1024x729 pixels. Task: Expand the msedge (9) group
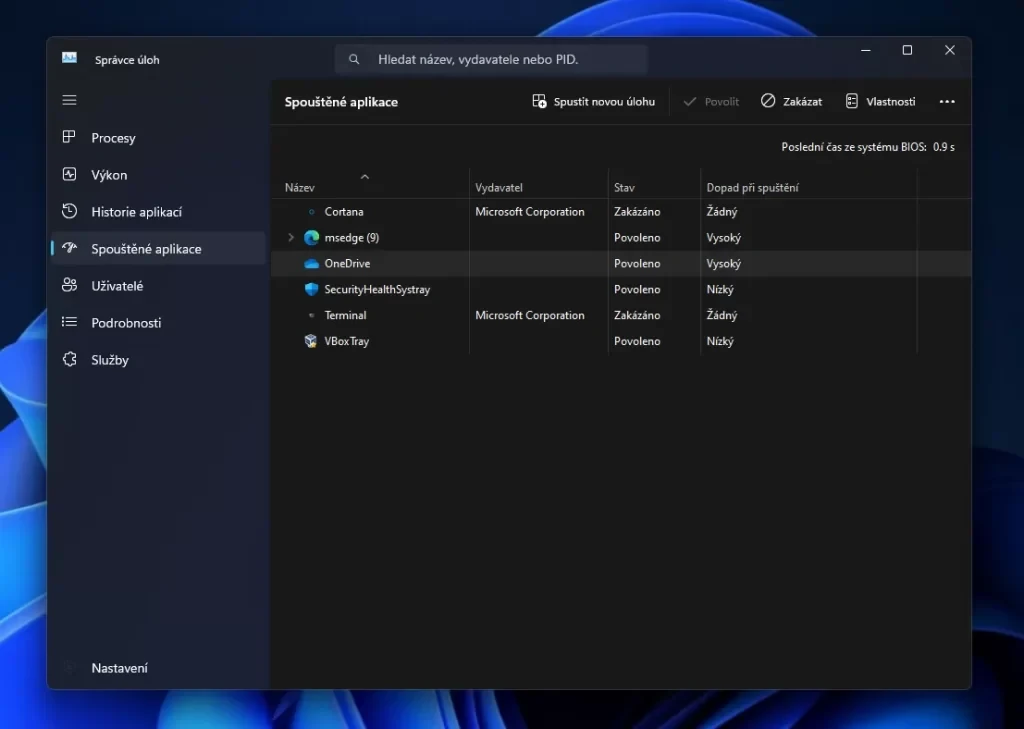[x=290, y=238]
